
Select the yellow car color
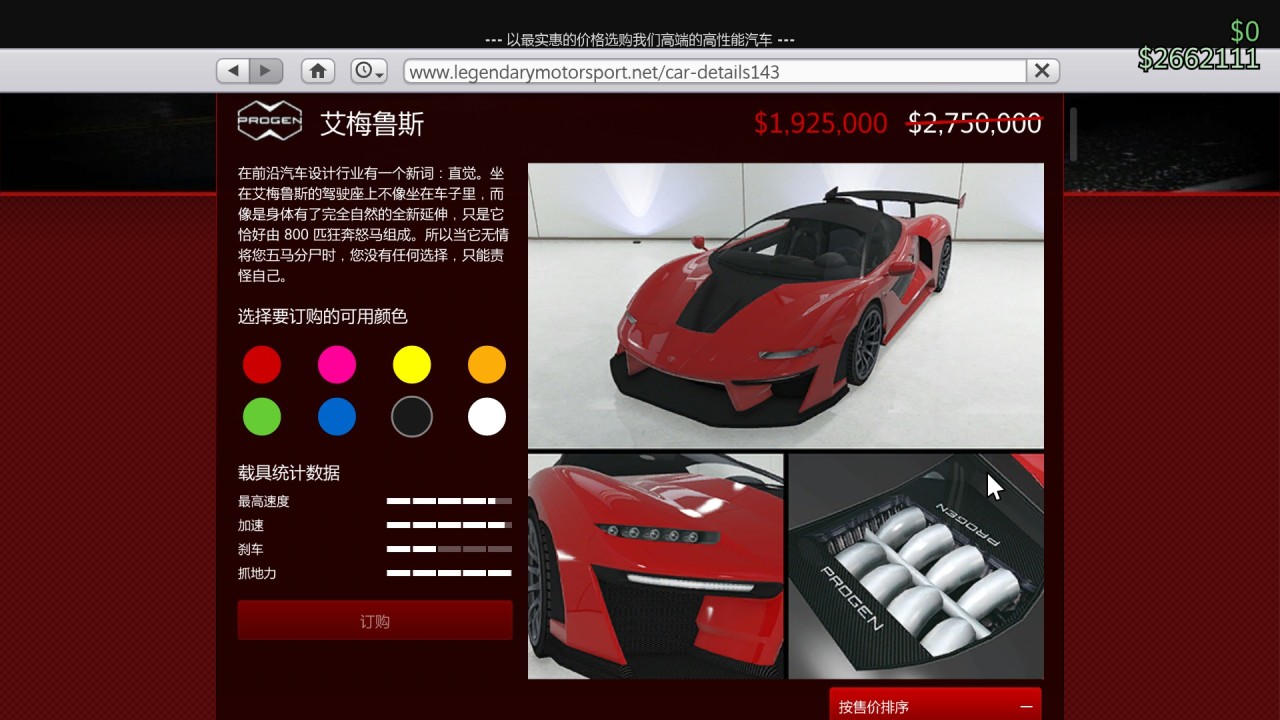[412, 365]
